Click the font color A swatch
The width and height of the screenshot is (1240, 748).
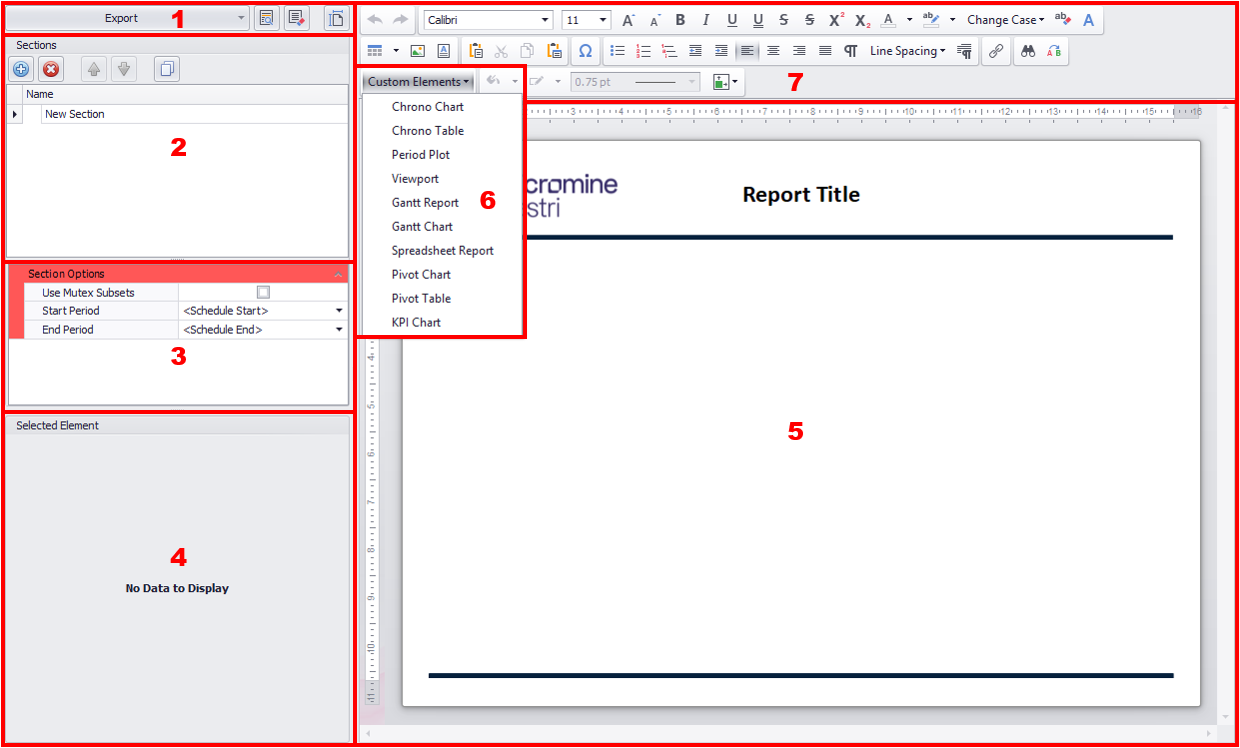click(x=888, y=20)
